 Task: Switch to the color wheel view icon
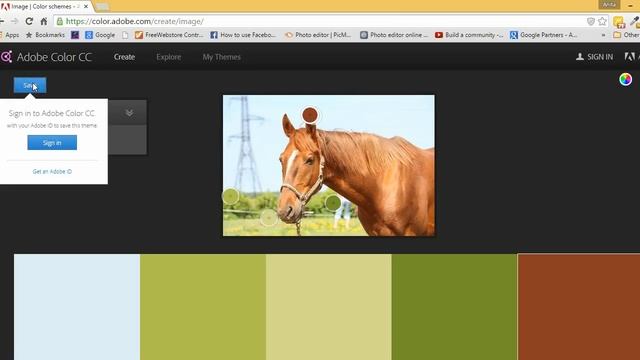[x=625, y=79]
